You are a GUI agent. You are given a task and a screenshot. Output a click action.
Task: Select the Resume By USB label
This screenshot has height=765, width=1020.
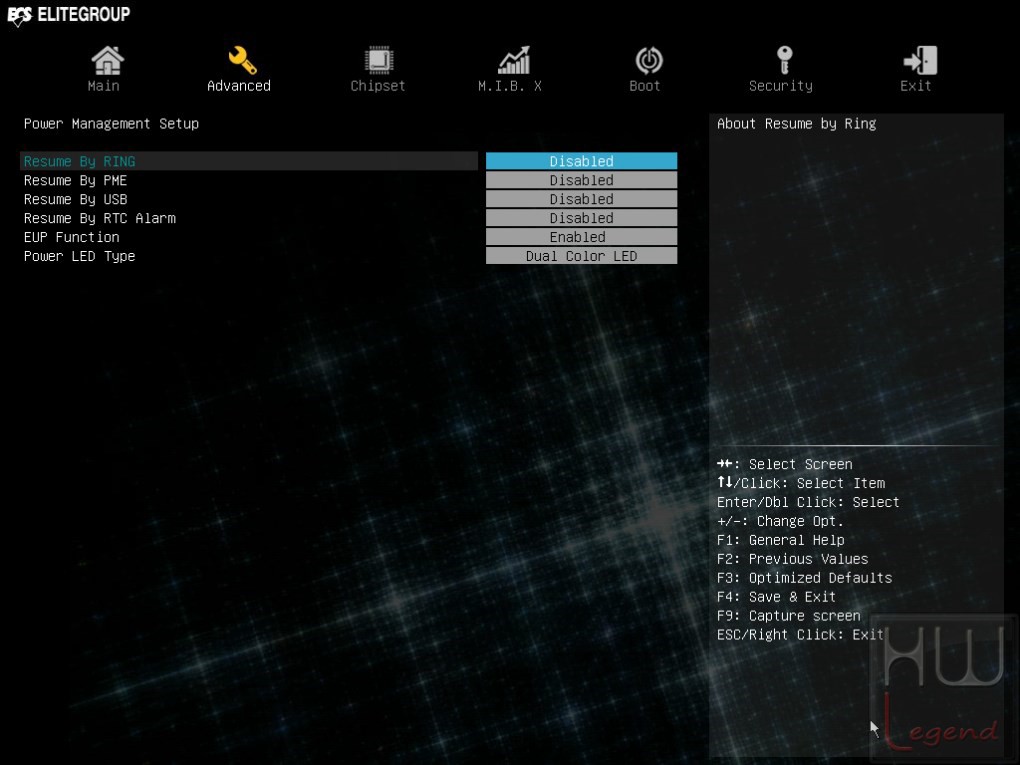click(x=75, y=199)
